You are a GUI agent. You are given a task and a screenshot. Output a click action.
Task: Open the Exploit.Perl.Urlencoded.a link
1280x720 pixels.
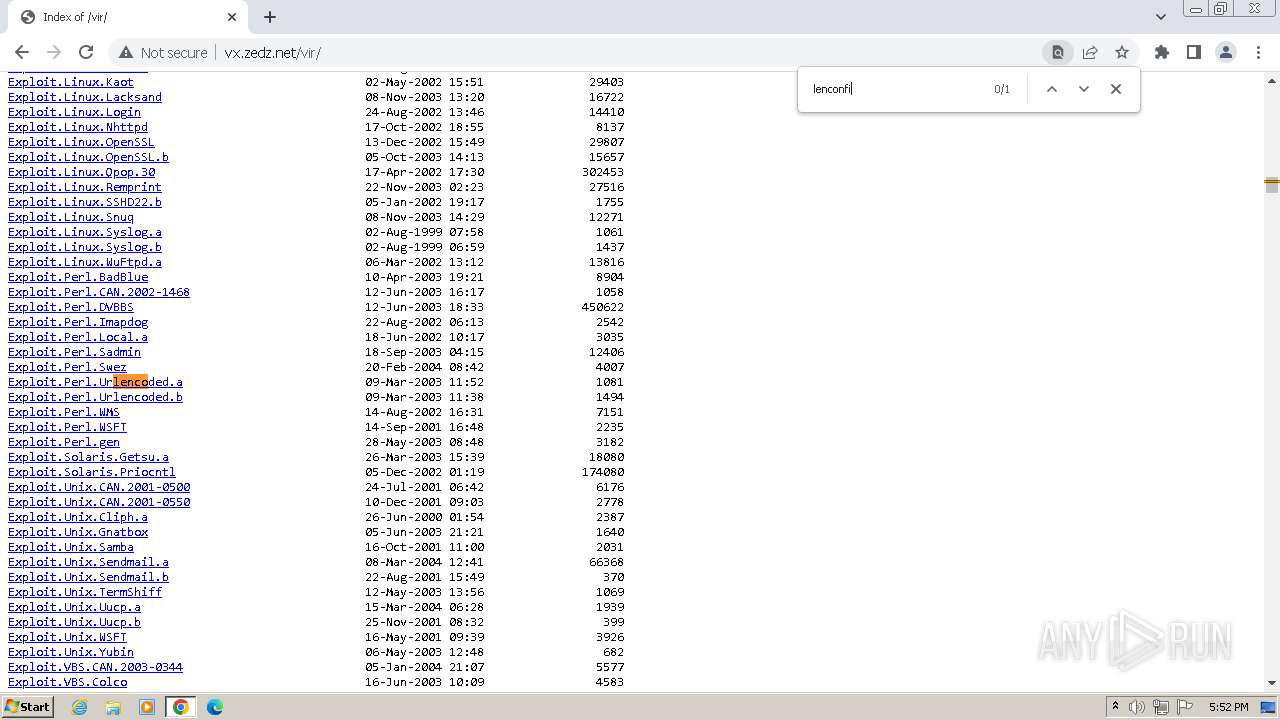tap(95, 382)
